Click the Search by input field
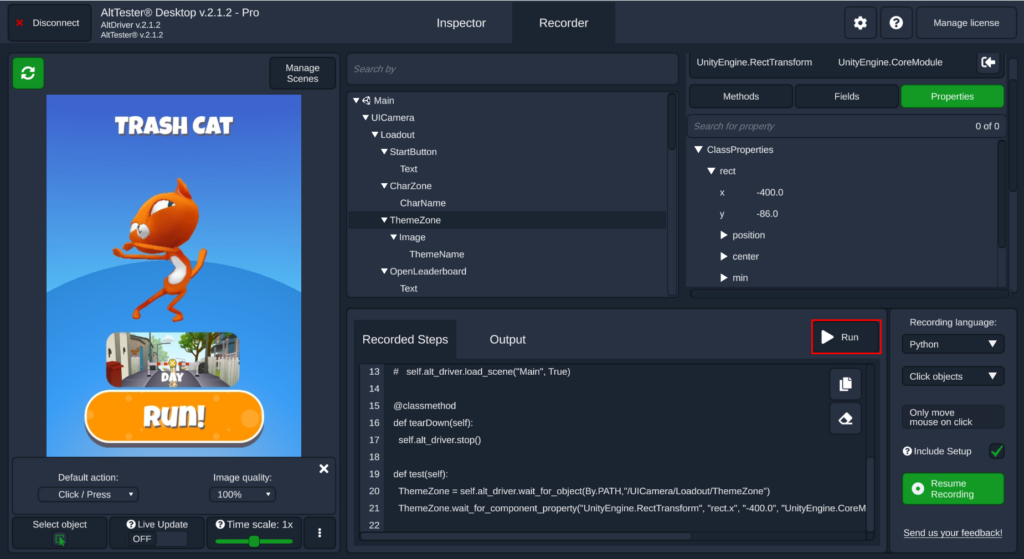1024x559 pixels. click(512, 69)
